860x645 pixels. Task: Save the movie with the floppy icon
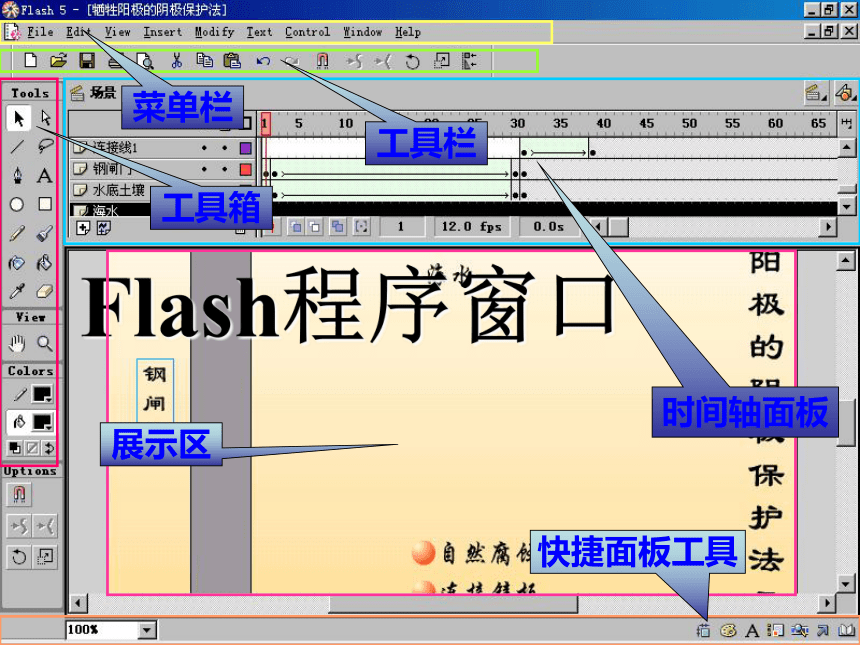pos(87,60)
